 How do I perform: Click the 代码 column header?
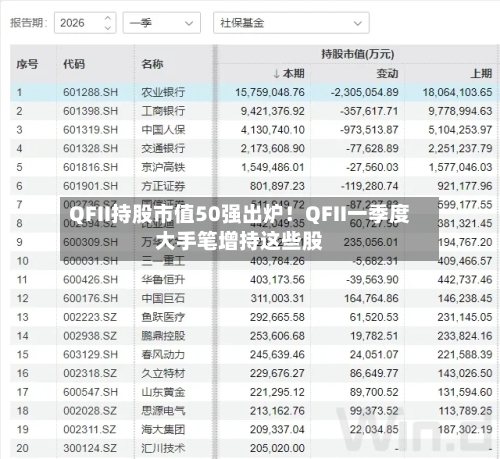74,64
